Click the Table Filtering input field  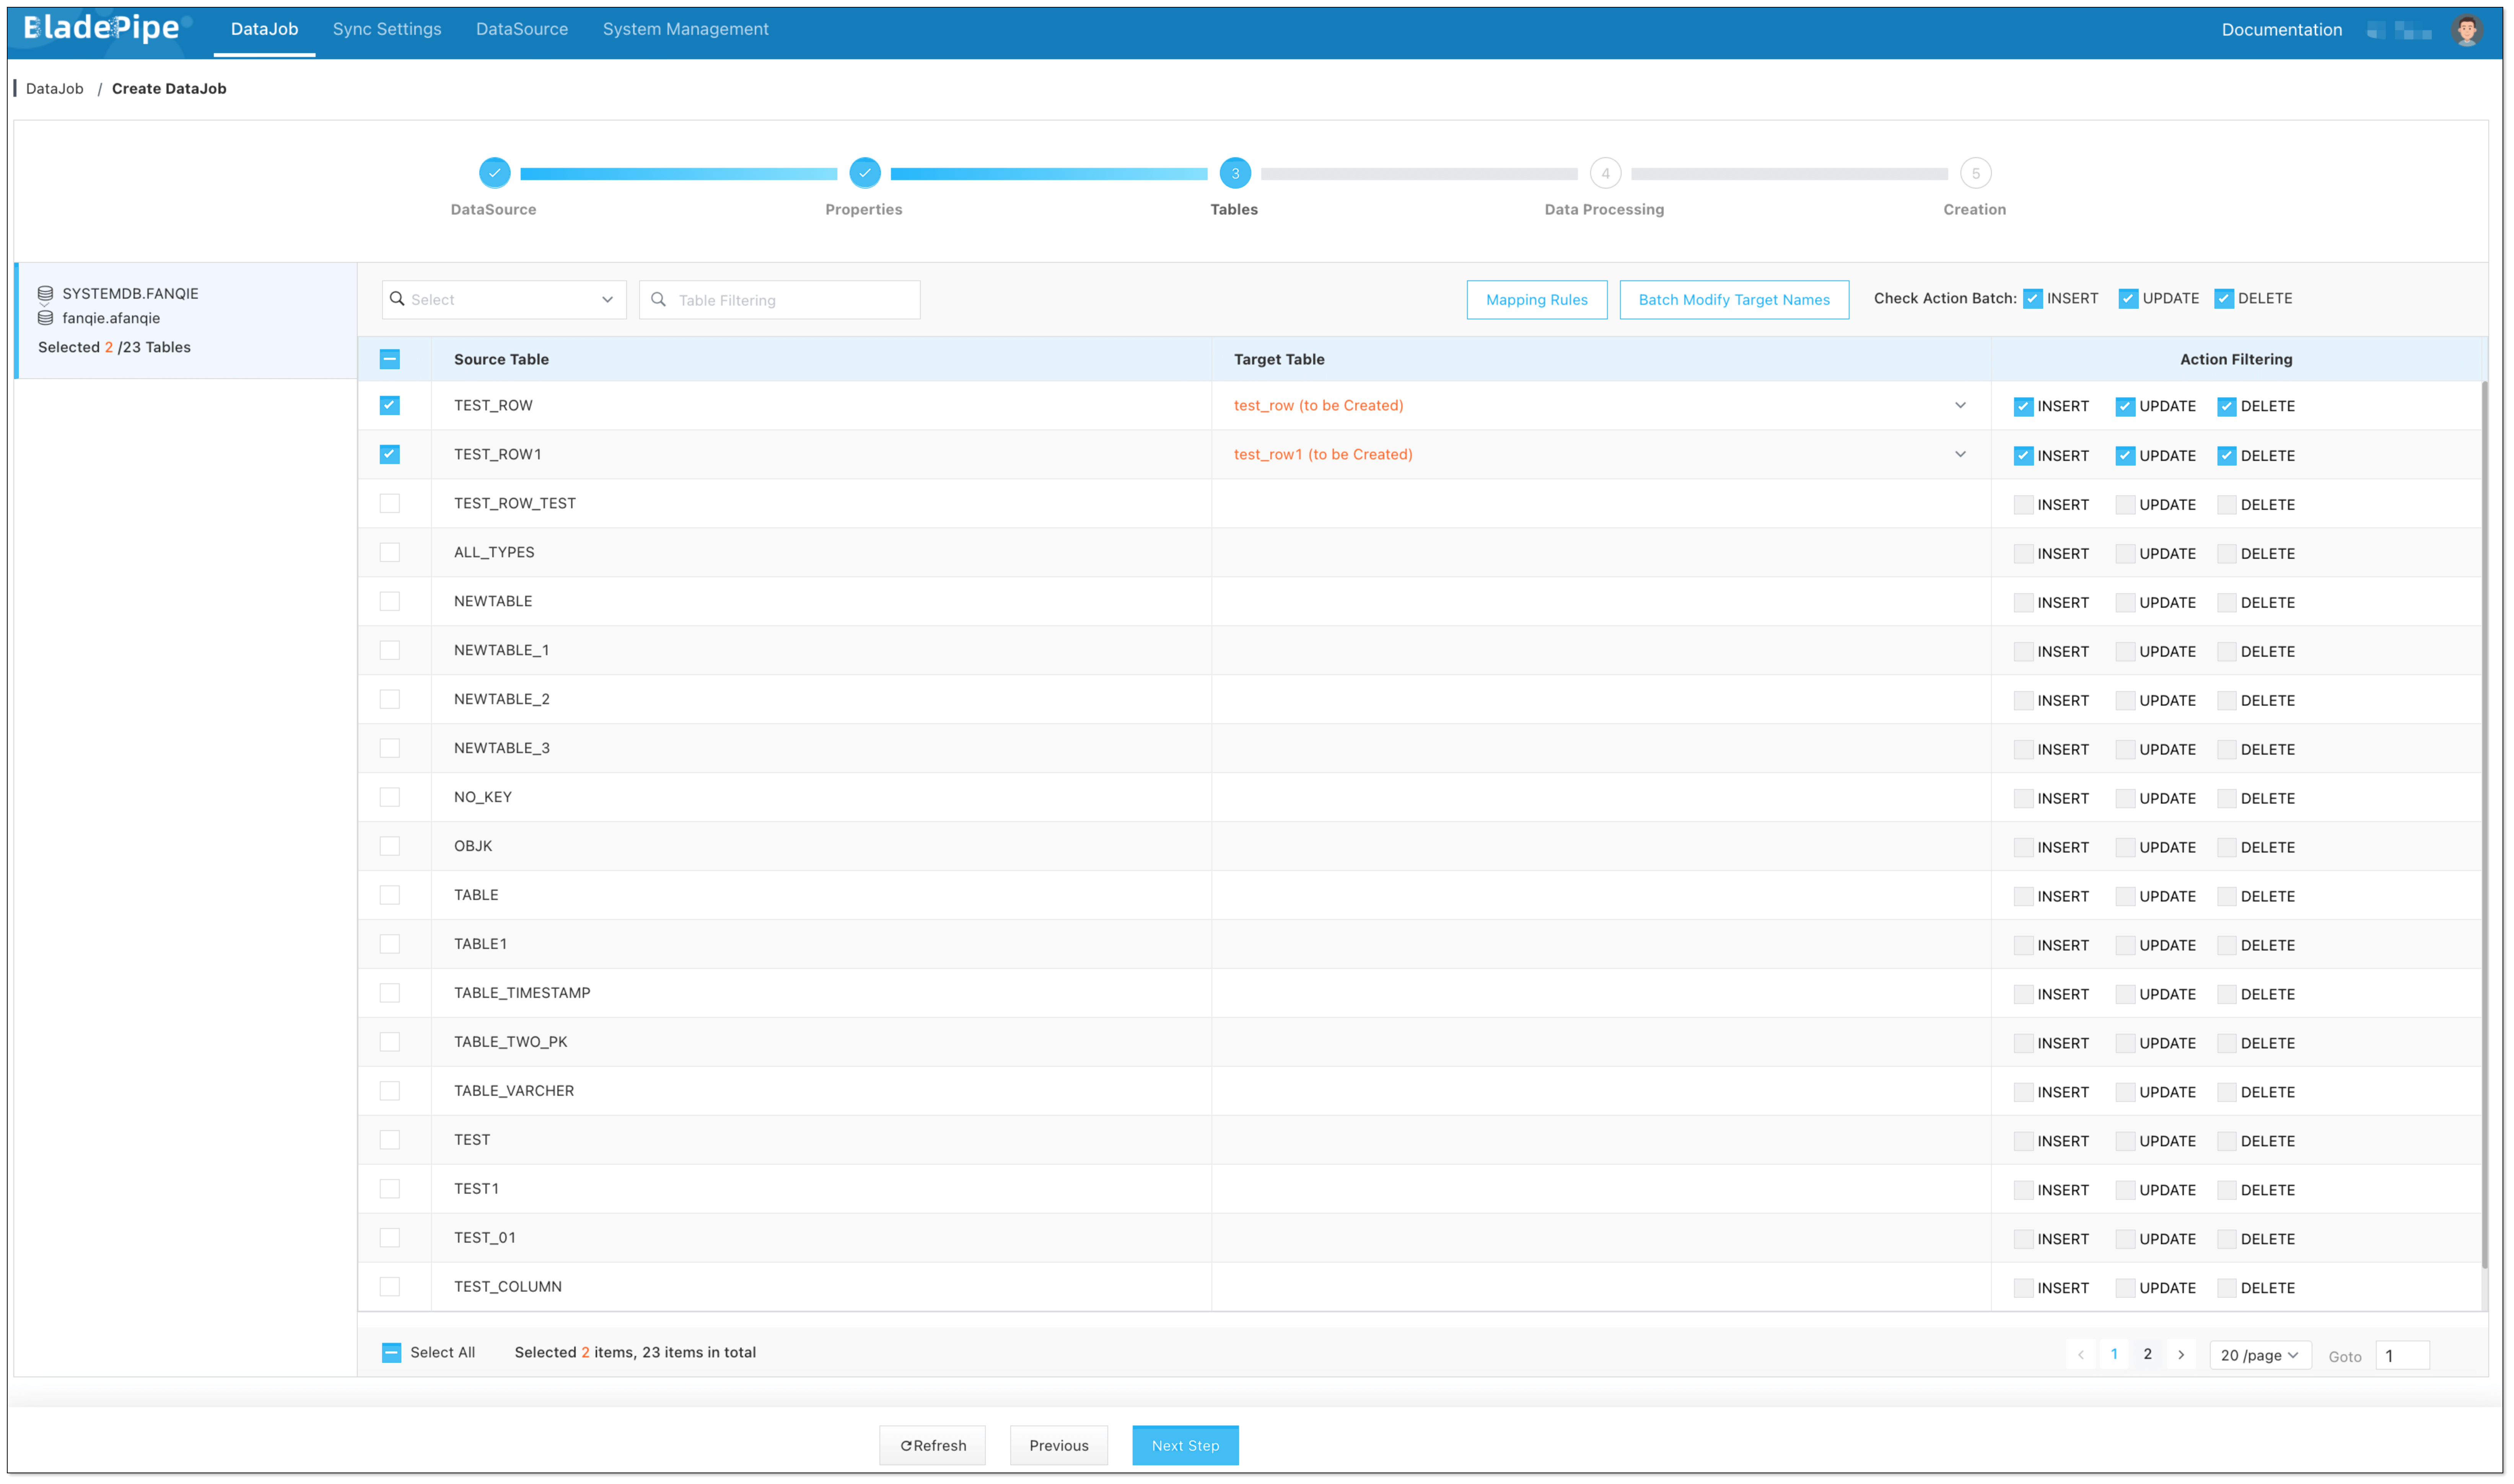pyautogui.click(x=780, y=299)
